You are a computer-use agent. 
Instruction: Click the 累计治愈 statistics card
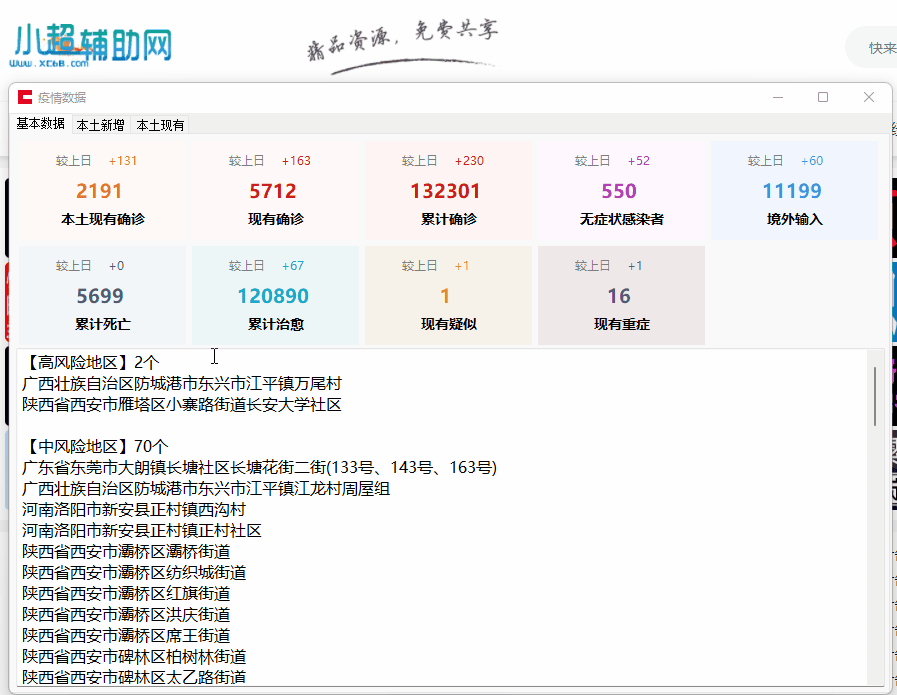point(274,295)
